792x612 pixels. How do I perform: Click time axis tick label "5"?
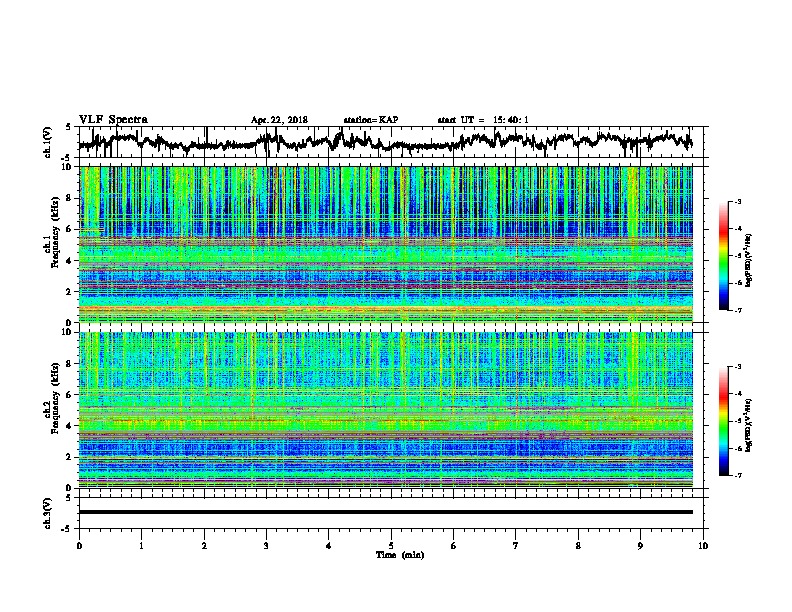click(x=391, y=546)
